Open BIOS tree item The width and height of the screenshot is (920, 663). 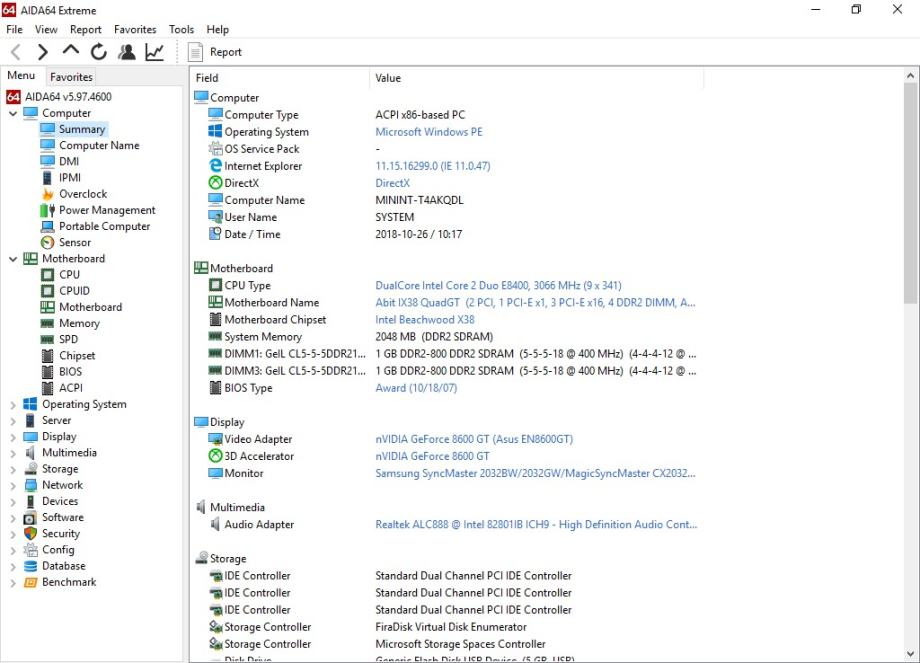(70, 372)
